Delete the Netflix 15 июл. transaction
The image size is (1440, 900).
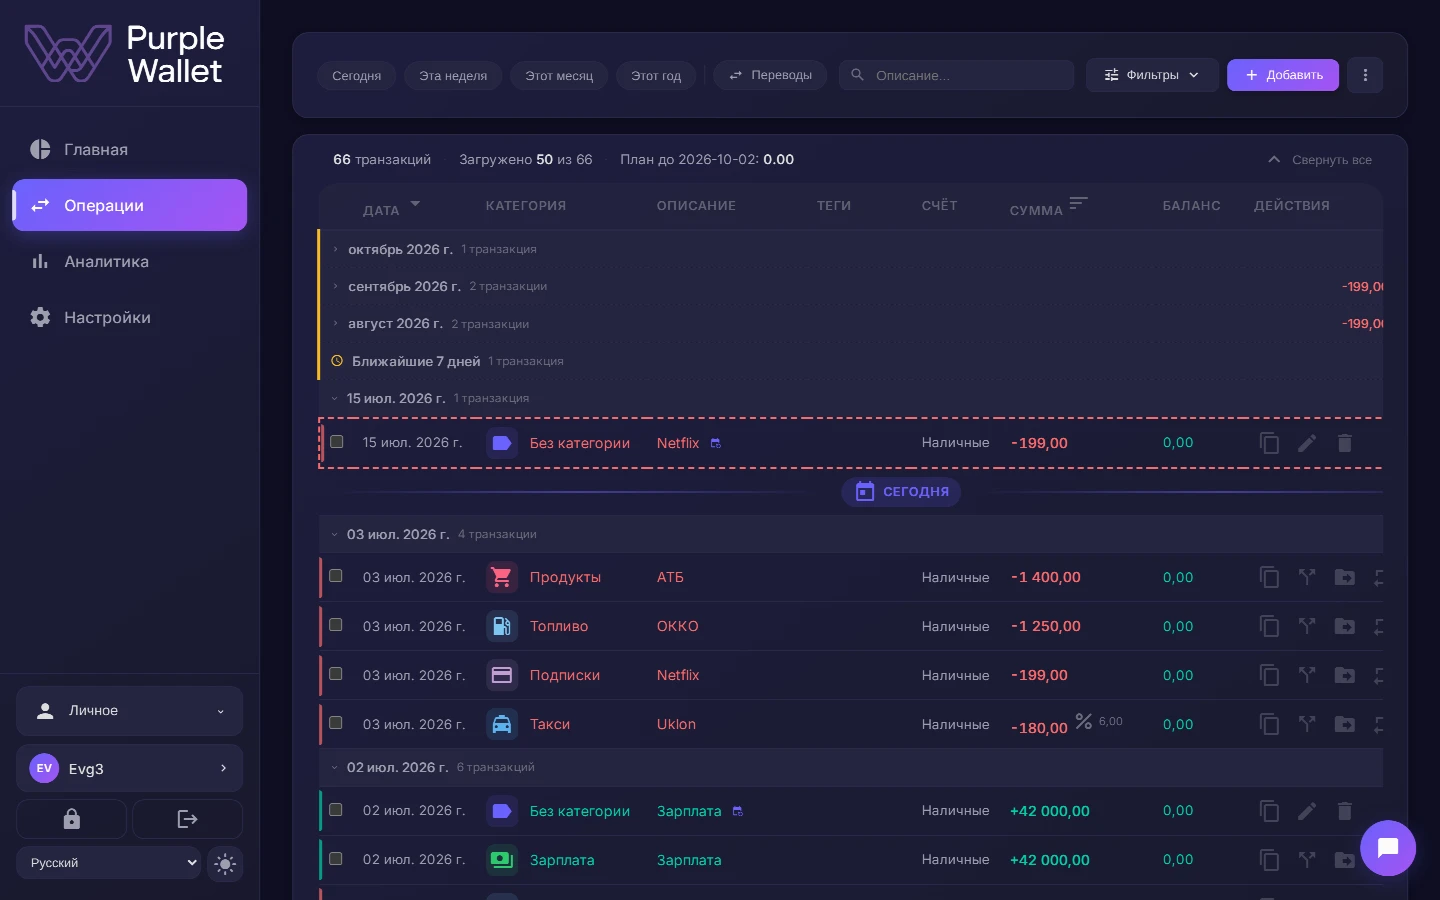tap(1345, 443)
